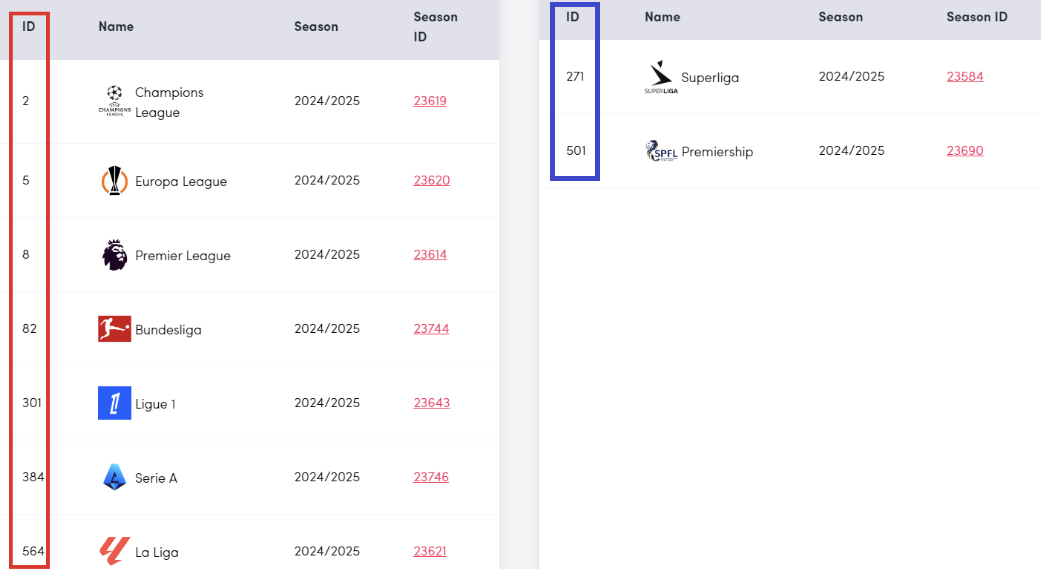This screenshot has width=1041, height=569.
Task: Click the Ligue 1 blue logo
Action: (114, 403)
